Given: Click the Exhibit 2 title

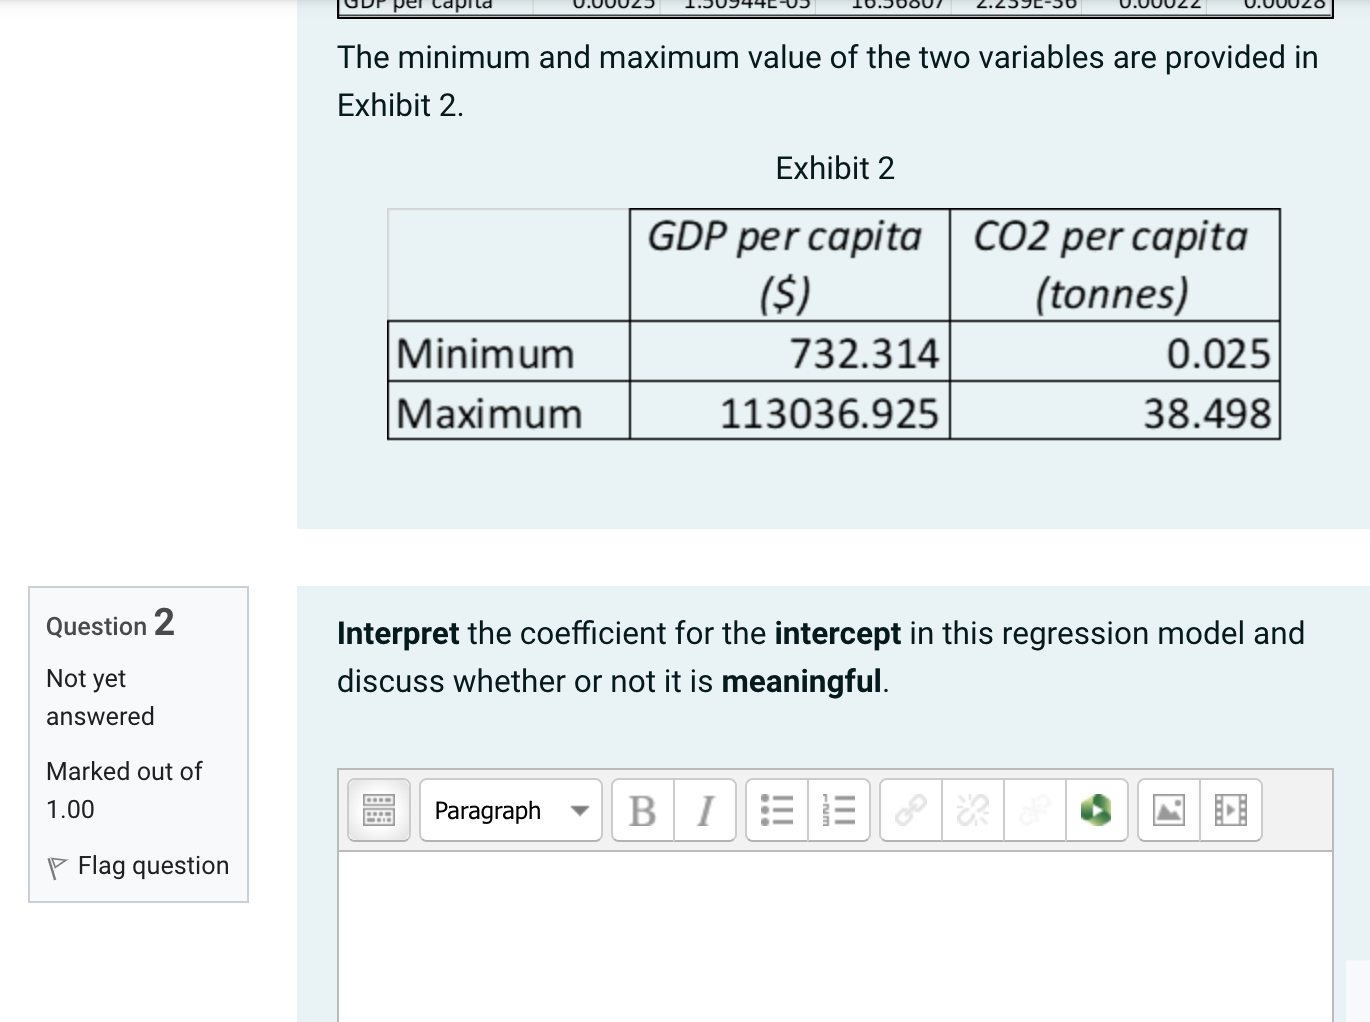Looking at the screenshot, I should (x=835, y=168).
